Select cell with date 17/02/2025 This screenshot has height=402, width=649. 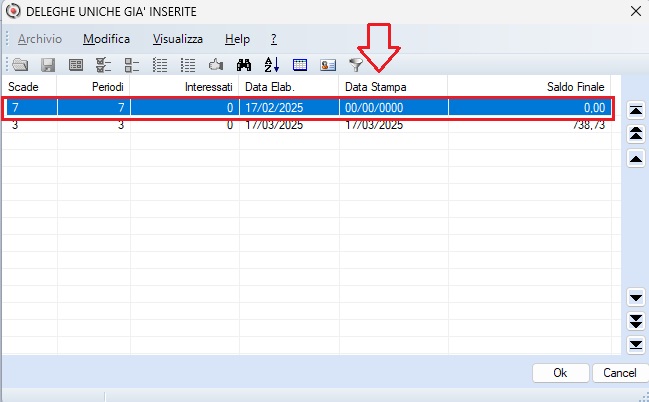click(289, 108)
